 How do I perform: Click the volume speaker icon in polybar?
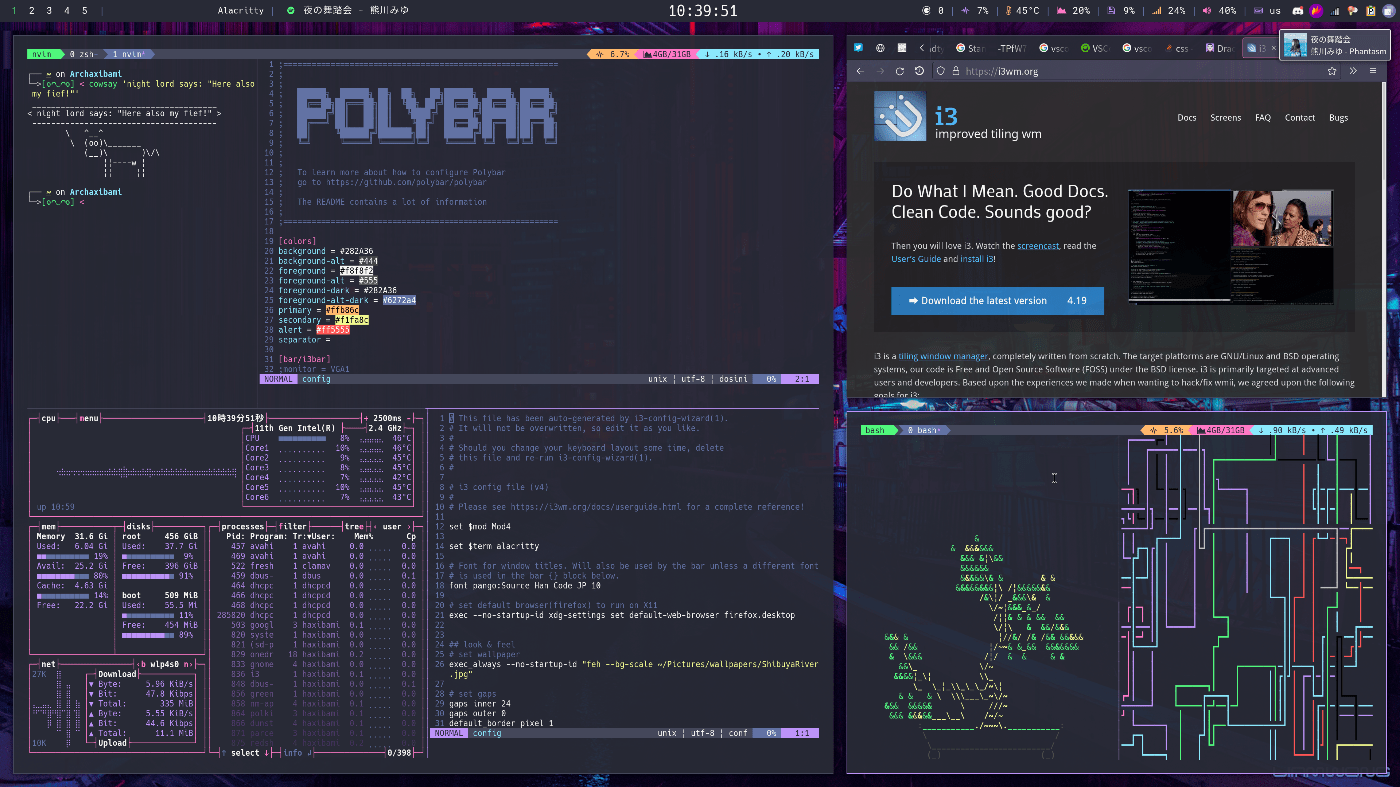point(1206,10)
